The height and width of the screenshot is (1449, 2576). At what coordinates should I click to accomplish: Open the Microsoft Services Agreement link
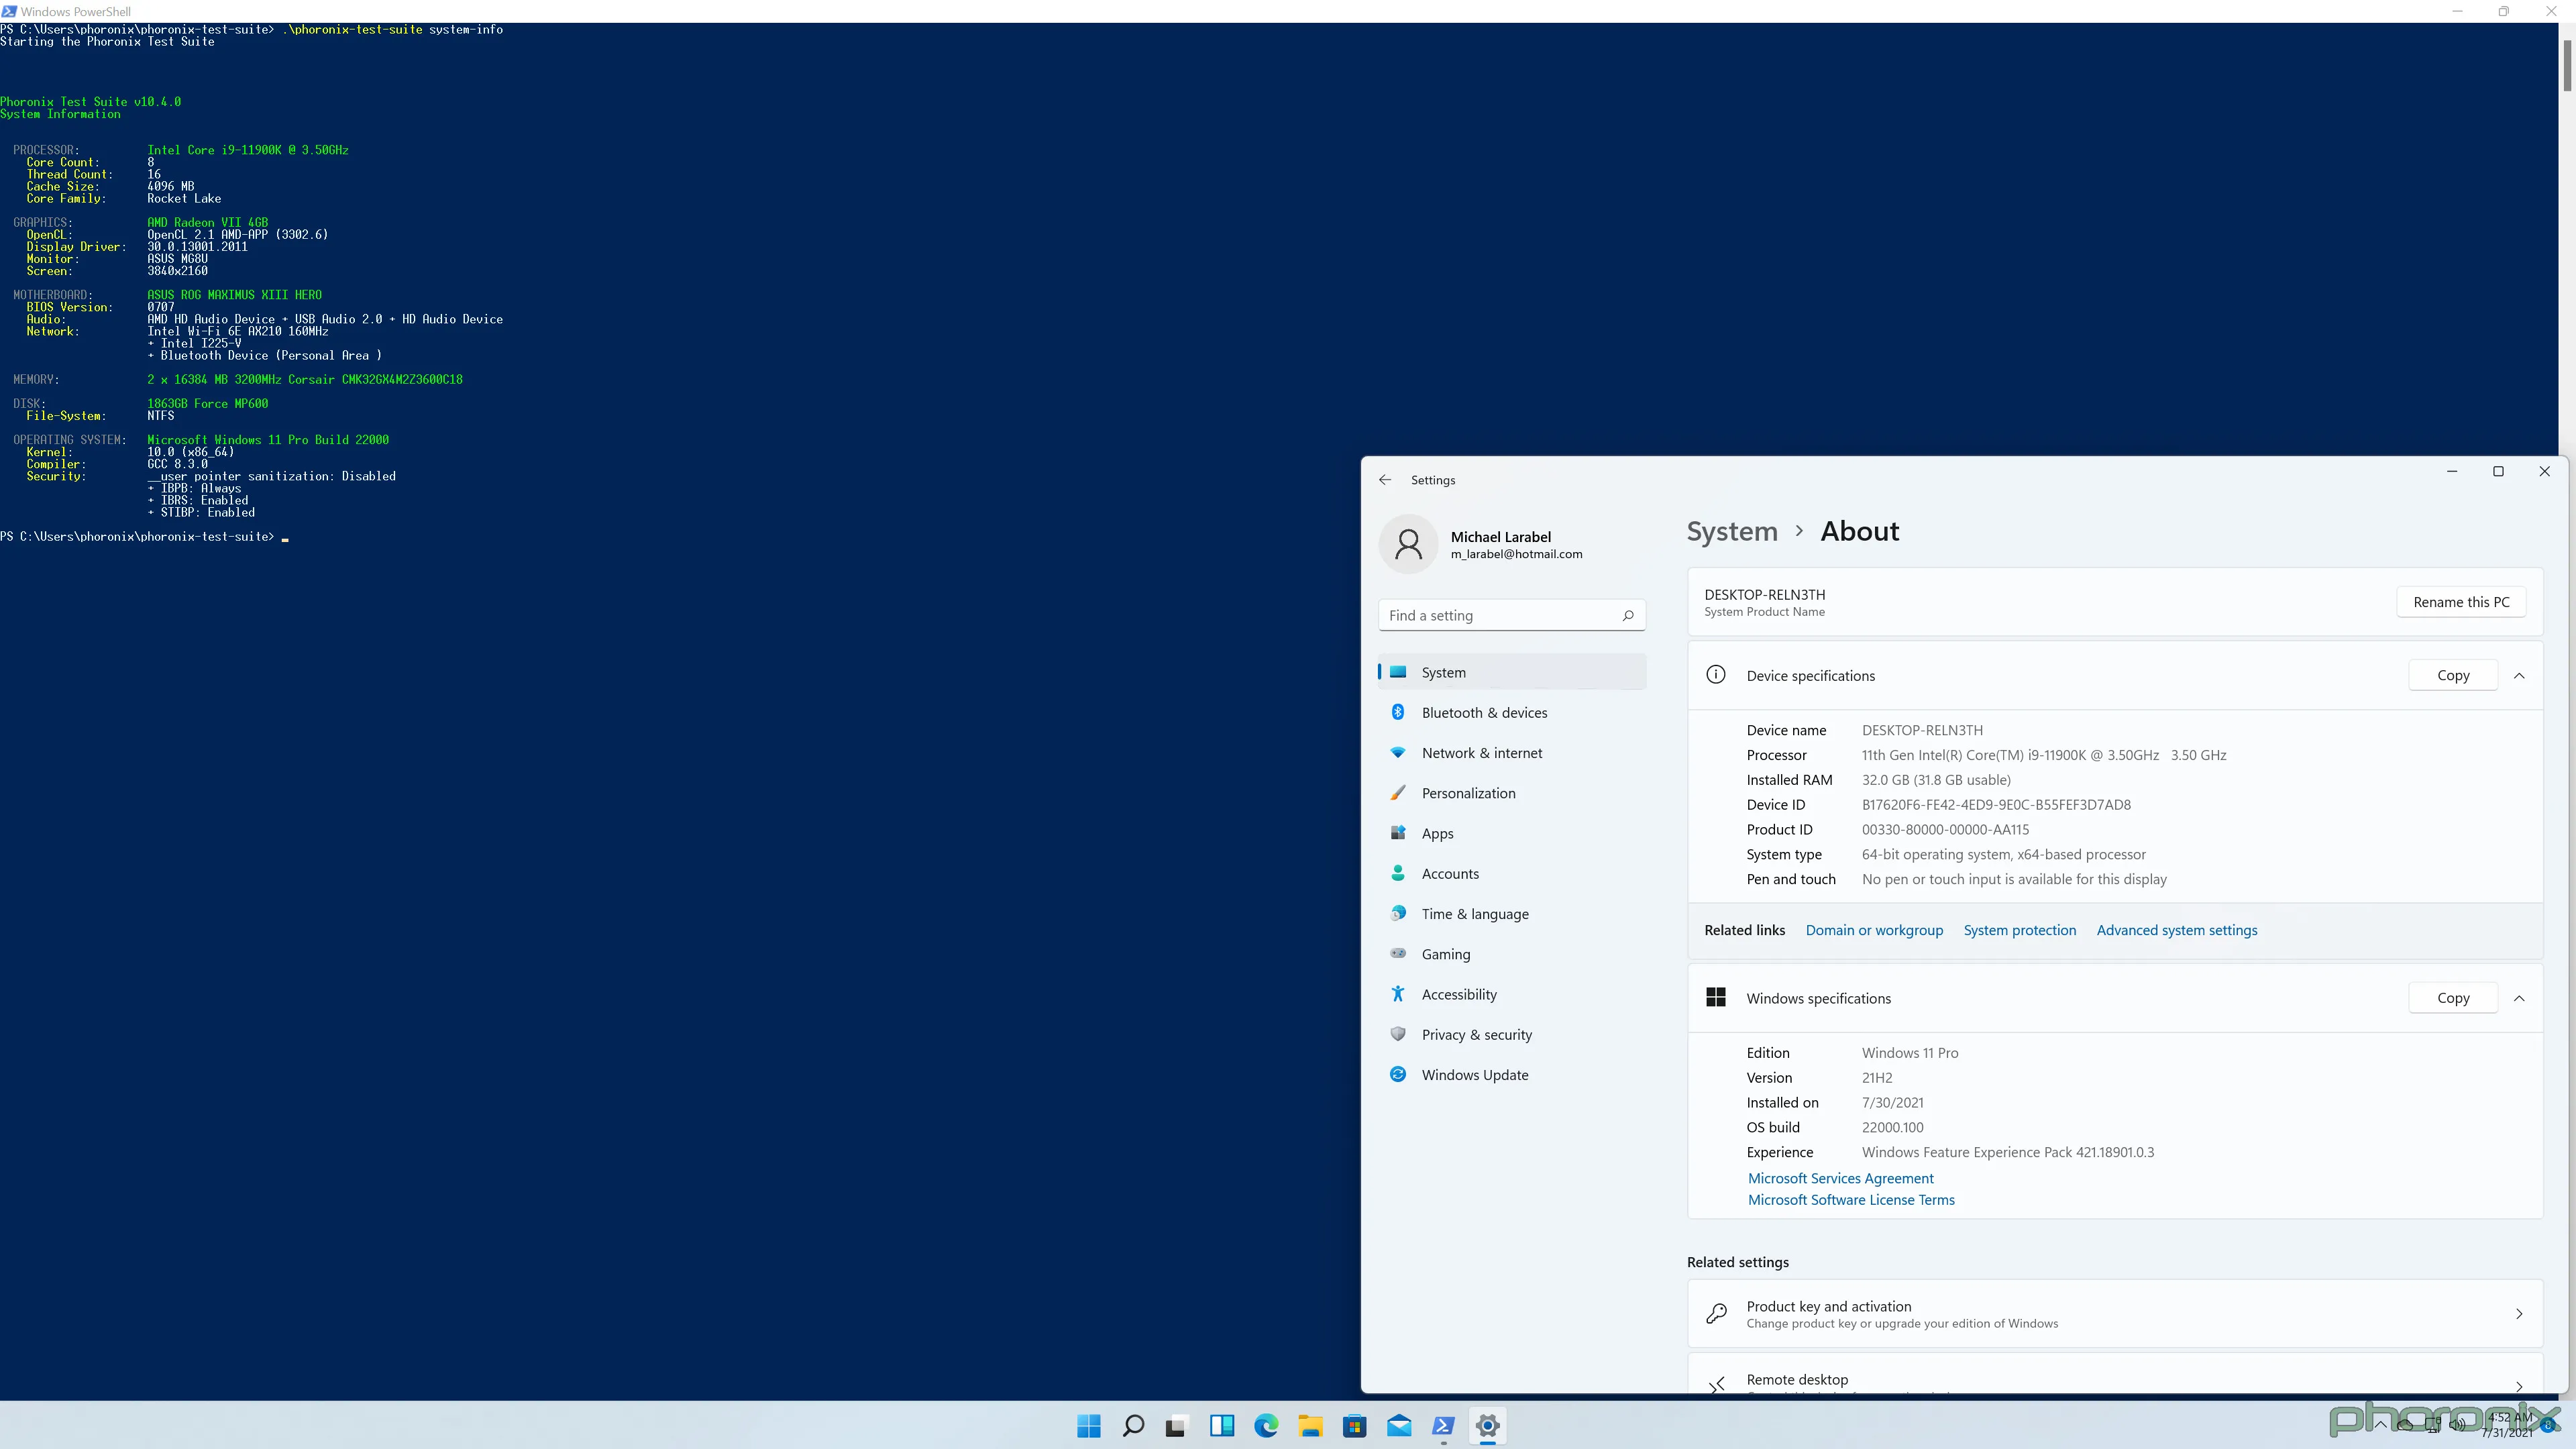pos(1840,1178)
